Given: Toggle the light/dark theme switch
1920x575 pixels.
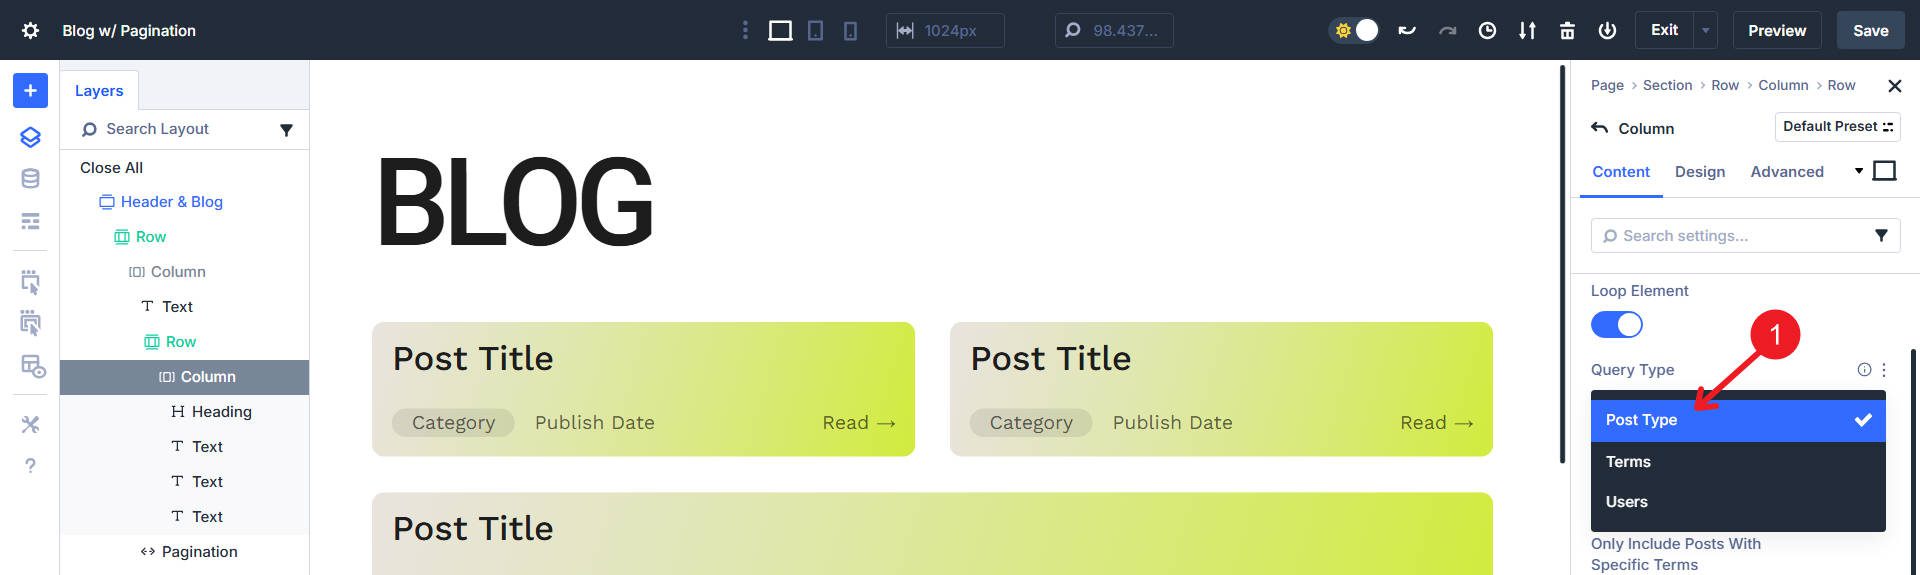Looking at the screenshot, I should 1355,30.
